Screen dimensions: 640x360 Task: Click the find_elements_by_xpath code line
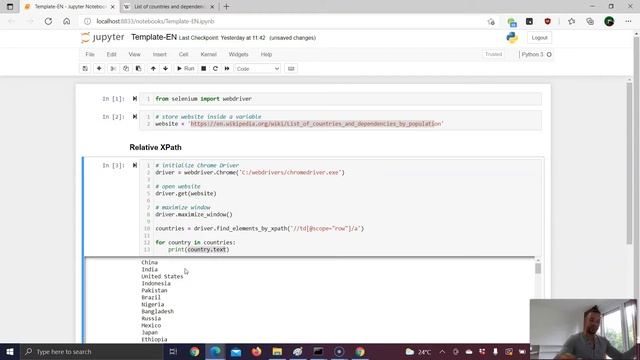[260, 229]
